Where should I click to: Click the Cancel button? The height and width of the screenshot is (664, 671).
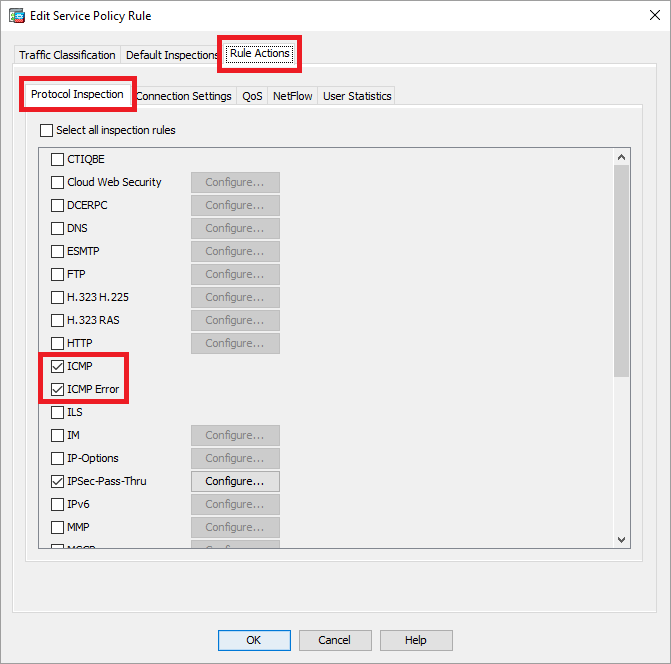334,640
